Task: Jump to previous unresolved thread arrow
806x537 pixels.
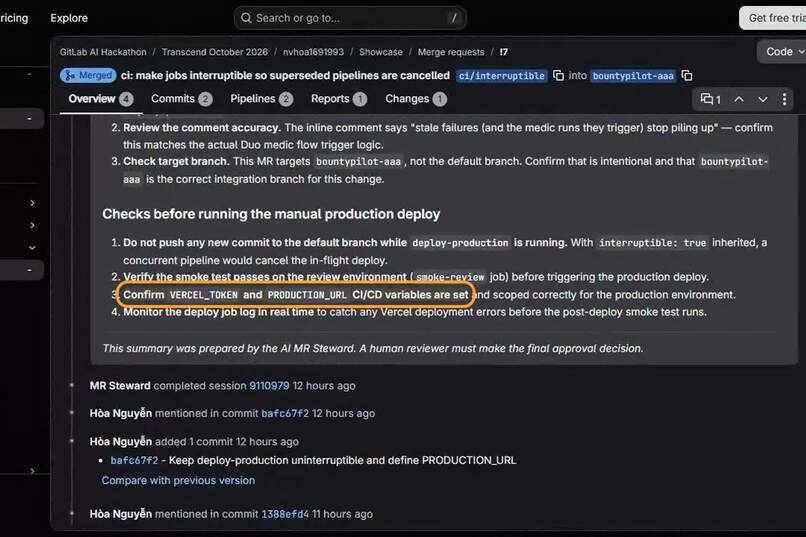Action: 739,99
